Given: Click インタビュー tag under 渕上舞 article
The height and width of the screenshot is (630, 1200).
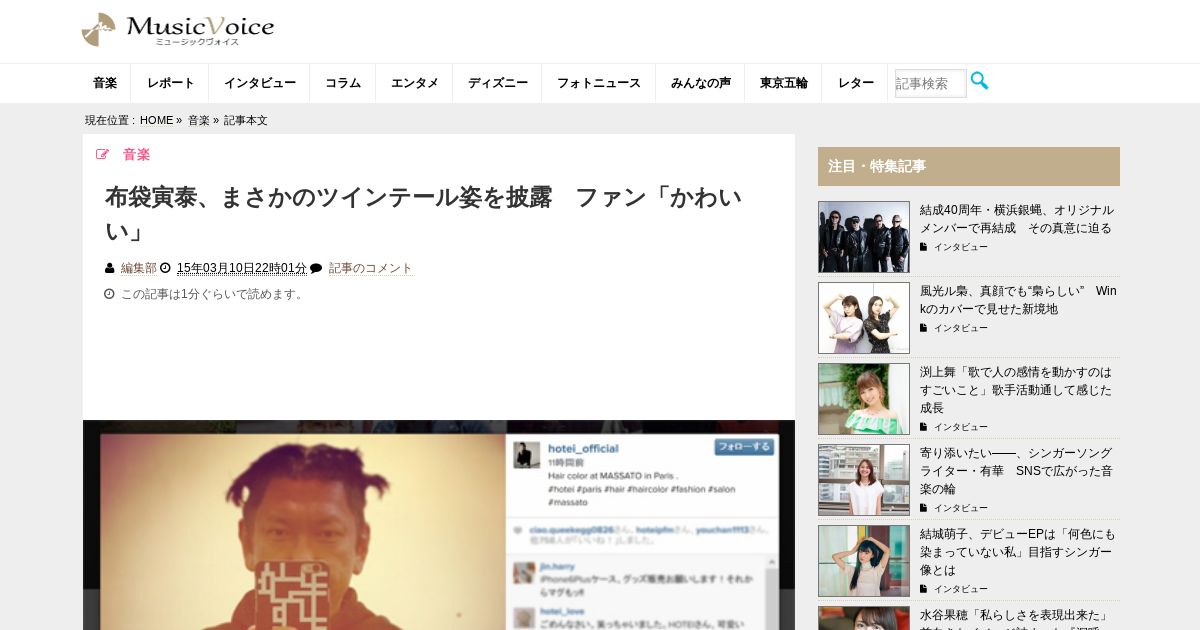Looking at the screenshot, I should coord(960,427).
